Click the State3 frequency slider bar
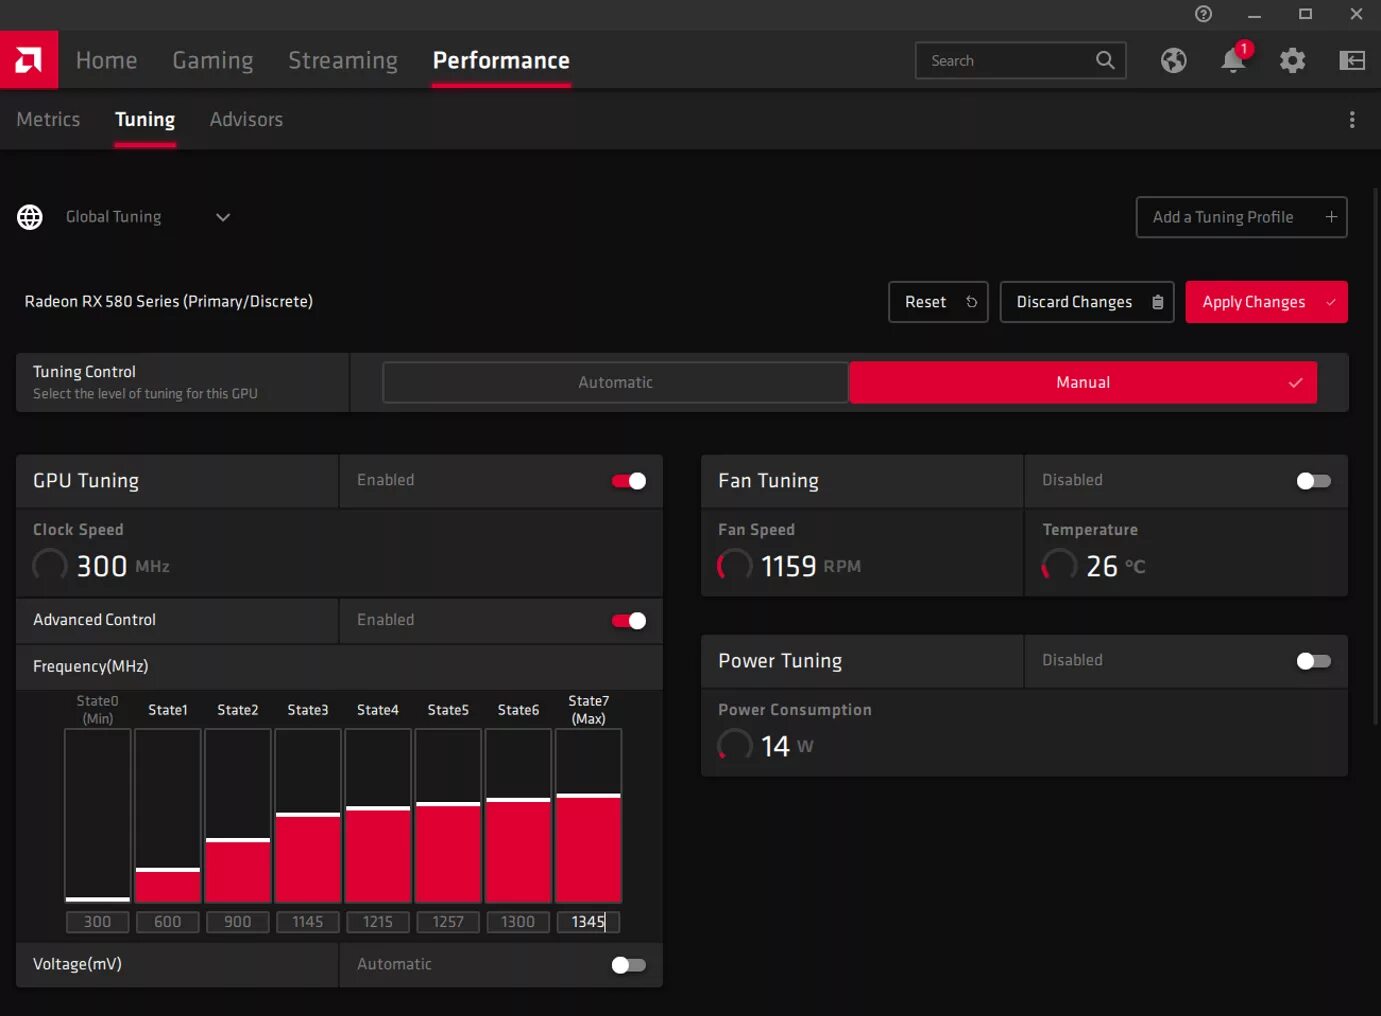The height and width of the screenshot is (1016, 1381). [308, 816]
